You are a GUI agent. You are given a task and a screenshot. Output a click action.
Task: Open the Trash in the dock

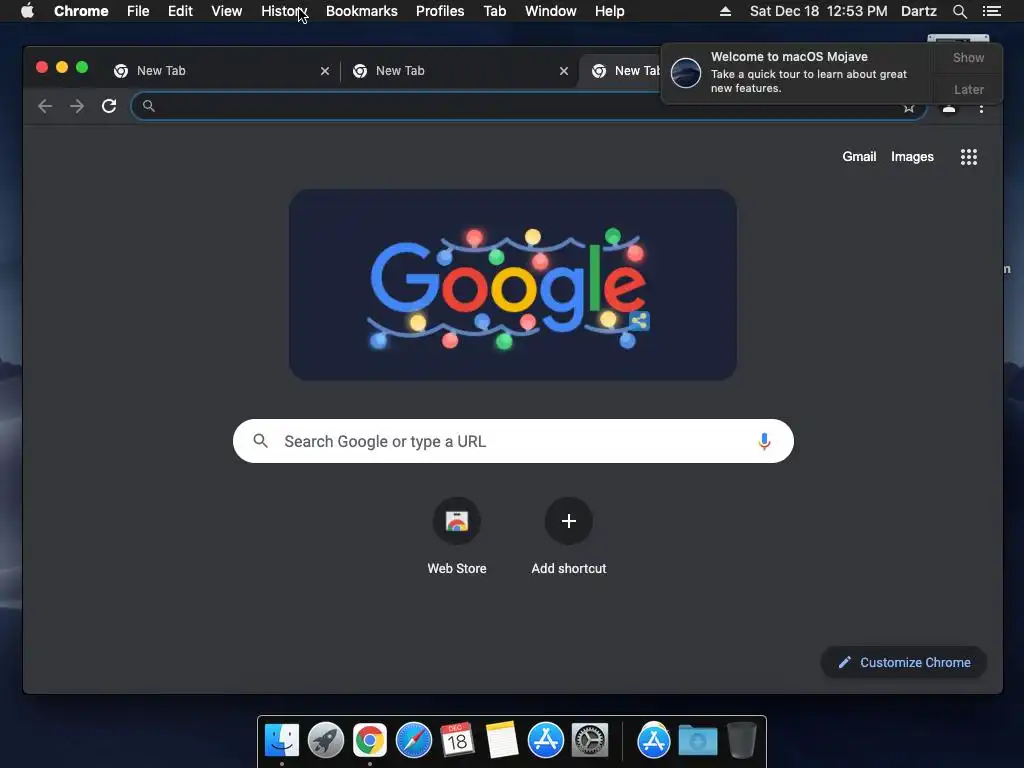(x=742, y=740)
